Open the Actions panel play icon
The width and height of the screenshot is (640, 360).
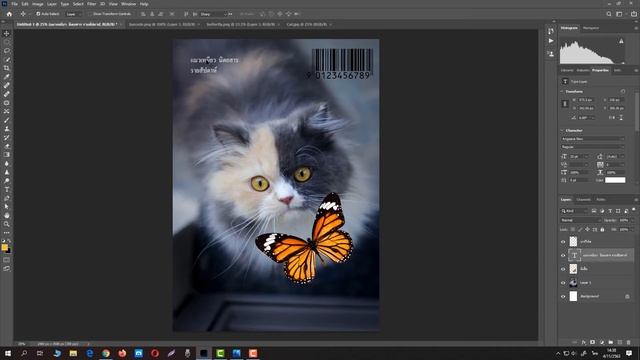pos(551,41)
